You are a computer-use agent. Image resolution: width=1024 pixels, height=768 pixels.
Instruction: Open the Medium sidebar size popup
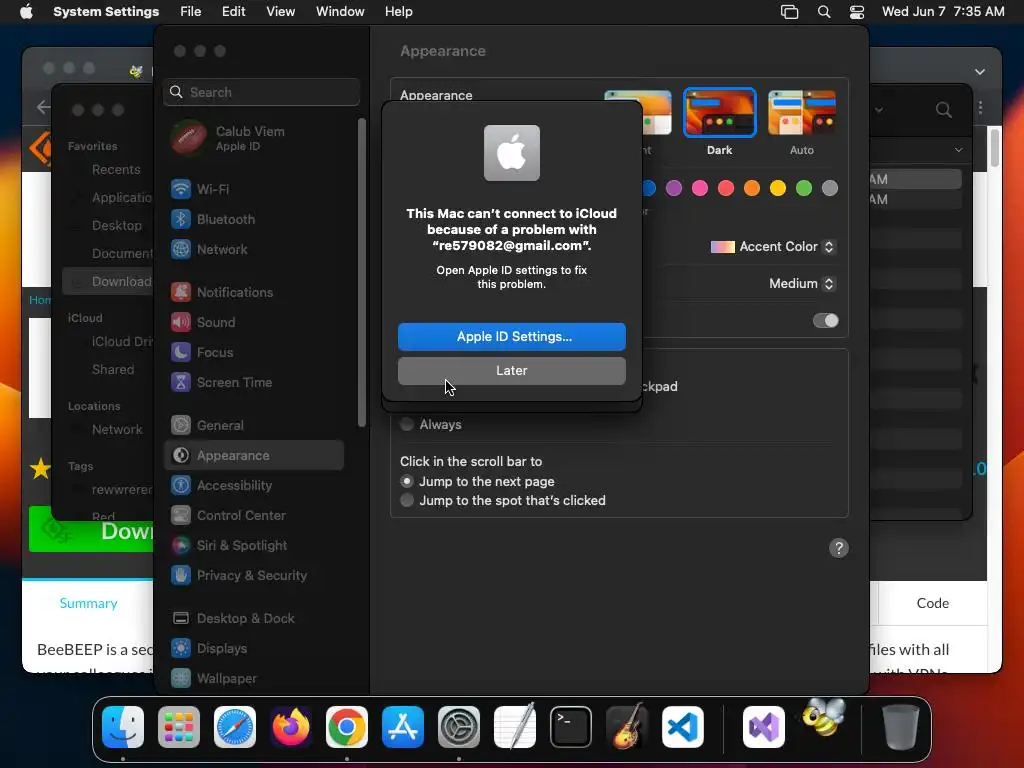(x=803, y=283)
